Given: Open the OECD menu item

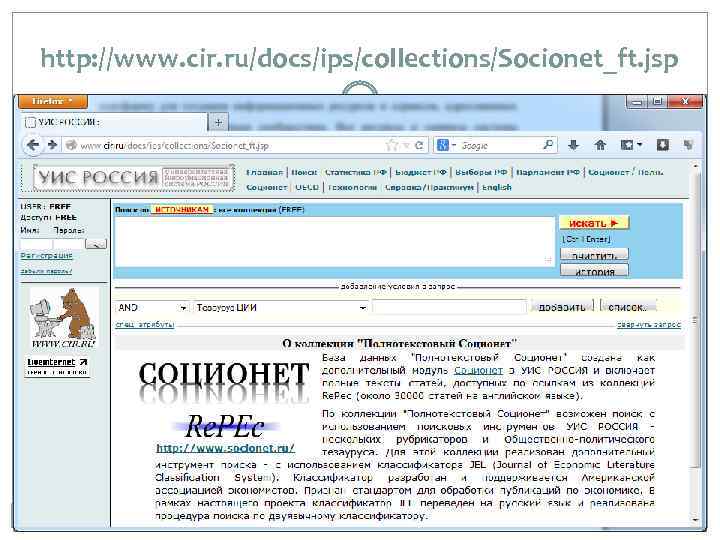Looking at the screenshot, I should tap(307, 187).
